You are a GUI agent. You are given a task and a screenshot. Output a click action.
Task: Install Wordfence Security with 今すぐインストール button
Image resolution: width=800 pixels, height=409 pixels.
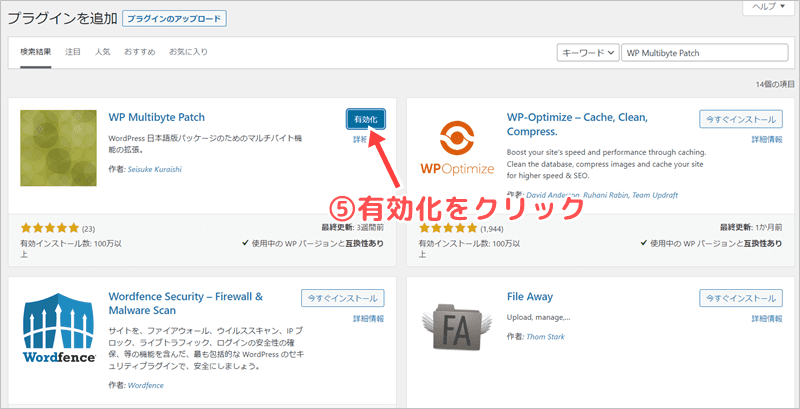pos(342,298)
